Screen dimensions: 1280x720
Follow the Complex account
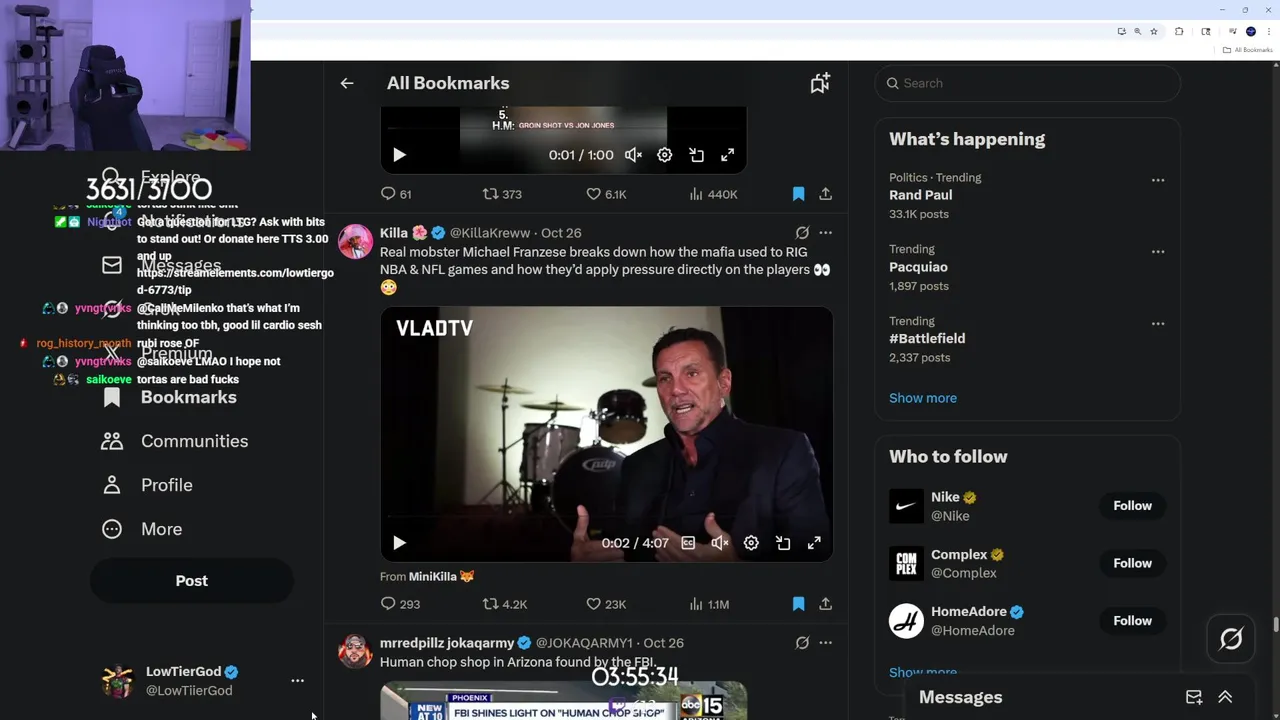click(1132, 563)
